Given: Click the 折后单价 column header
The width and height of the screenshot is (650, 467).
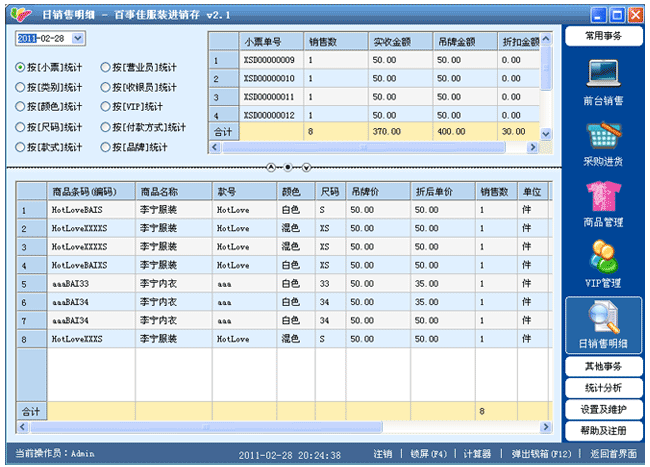Looking at the screenshot, I should (443, 192).
